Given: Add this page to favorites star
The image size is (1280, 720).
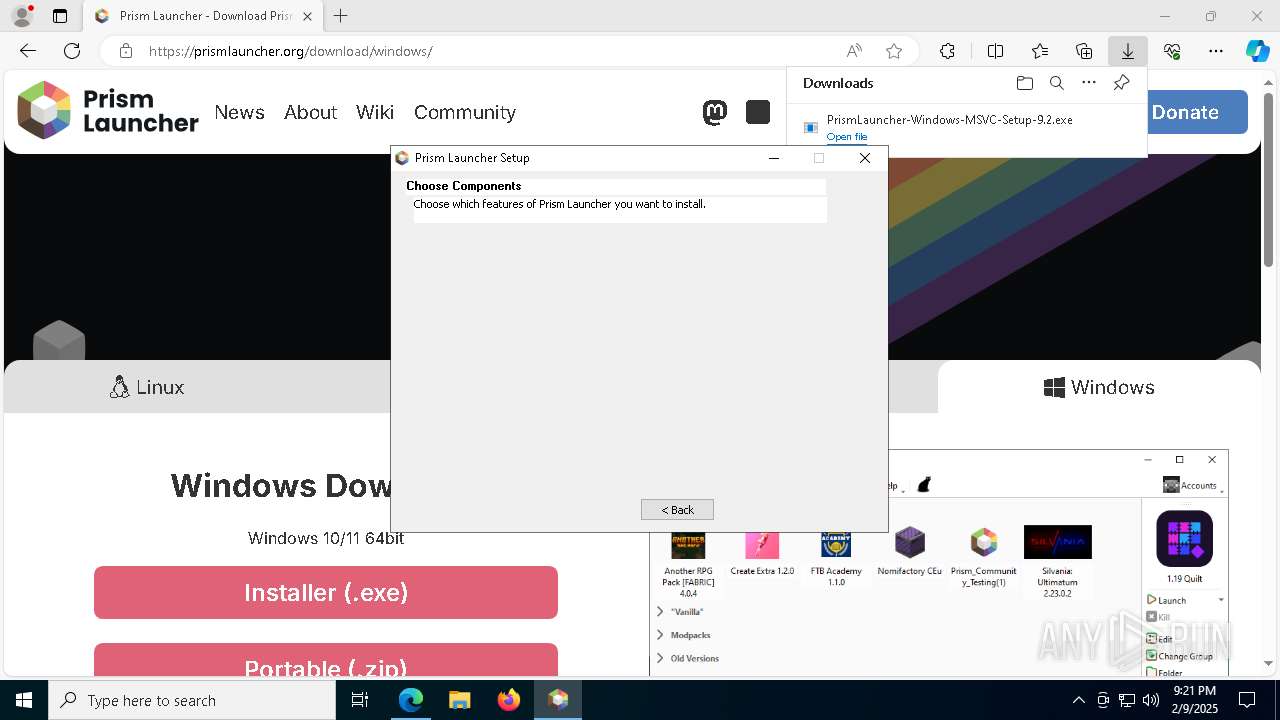Looking at the screenshot, I should tap(894, 51).
